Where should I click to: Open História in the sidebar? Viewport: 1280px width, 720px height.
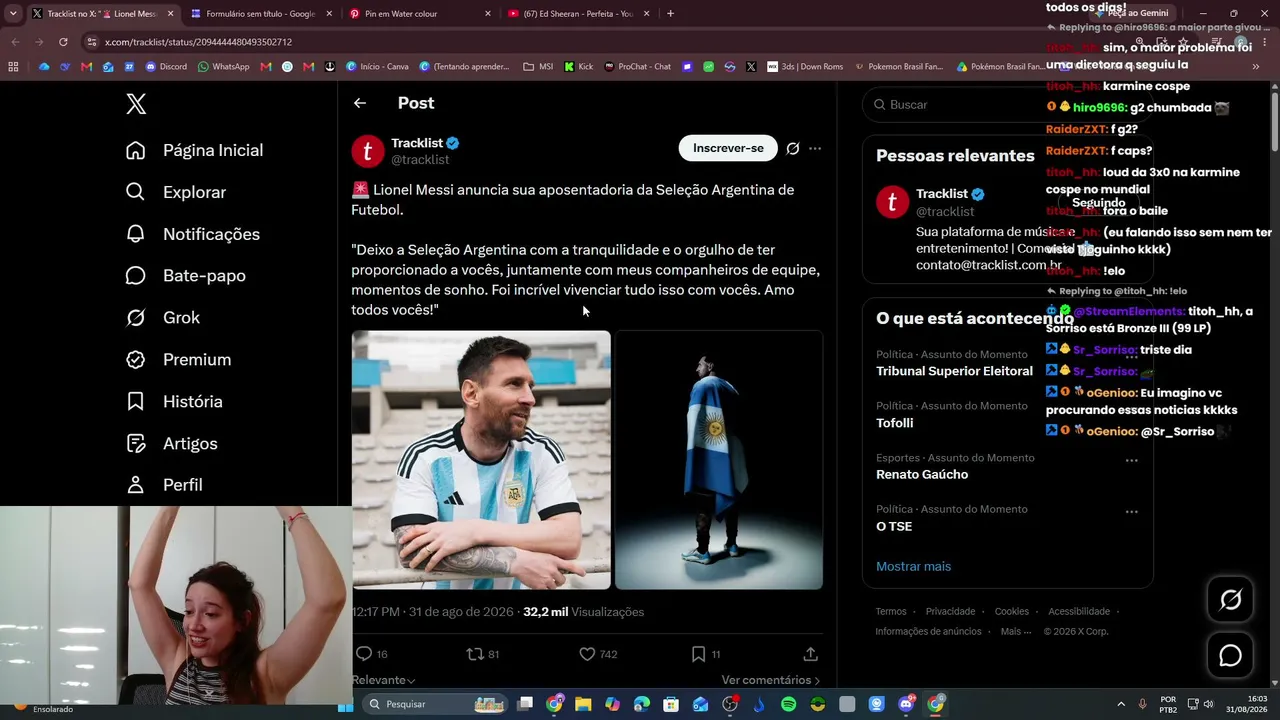coord(173,401)
